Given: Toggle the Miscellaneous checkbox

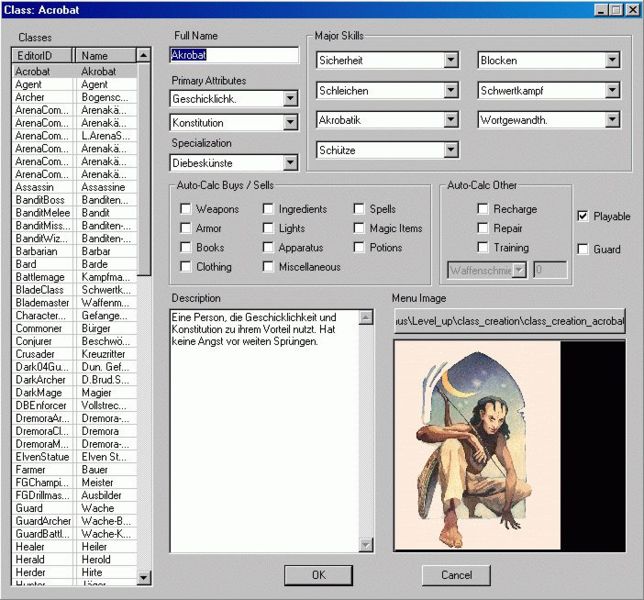Looking at the screenshot, I should coord(268,267).
